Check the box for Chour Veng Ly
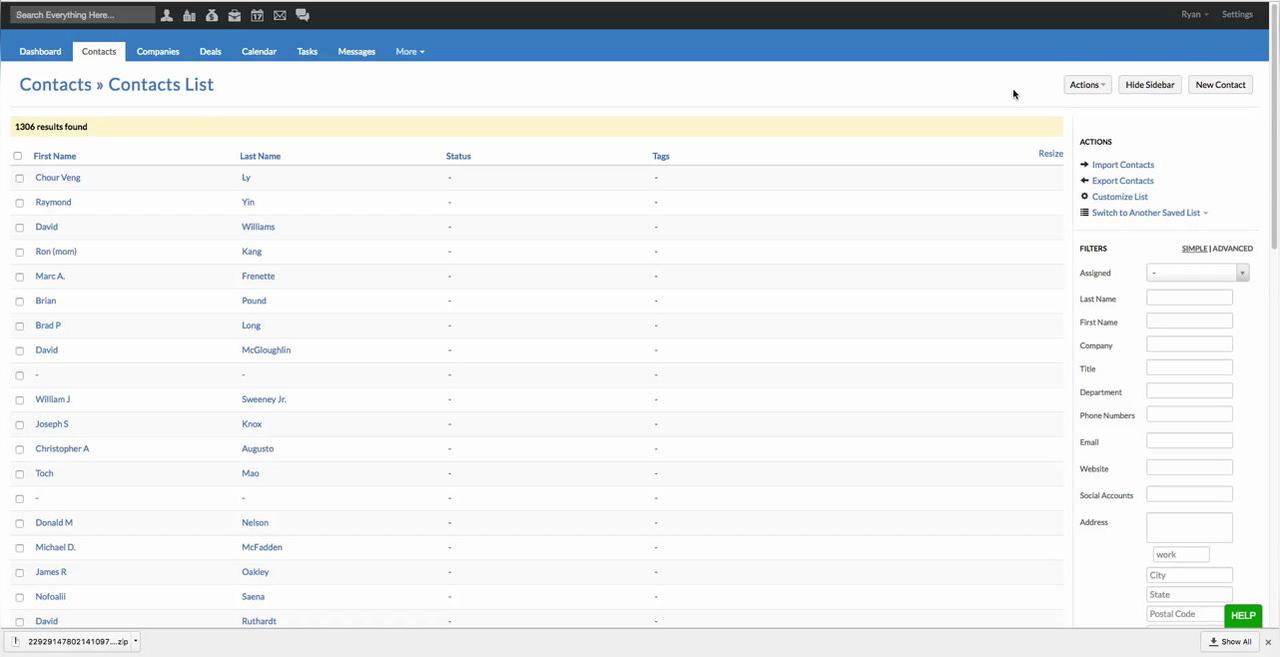 pyautogui.click(x=19, y=178)
